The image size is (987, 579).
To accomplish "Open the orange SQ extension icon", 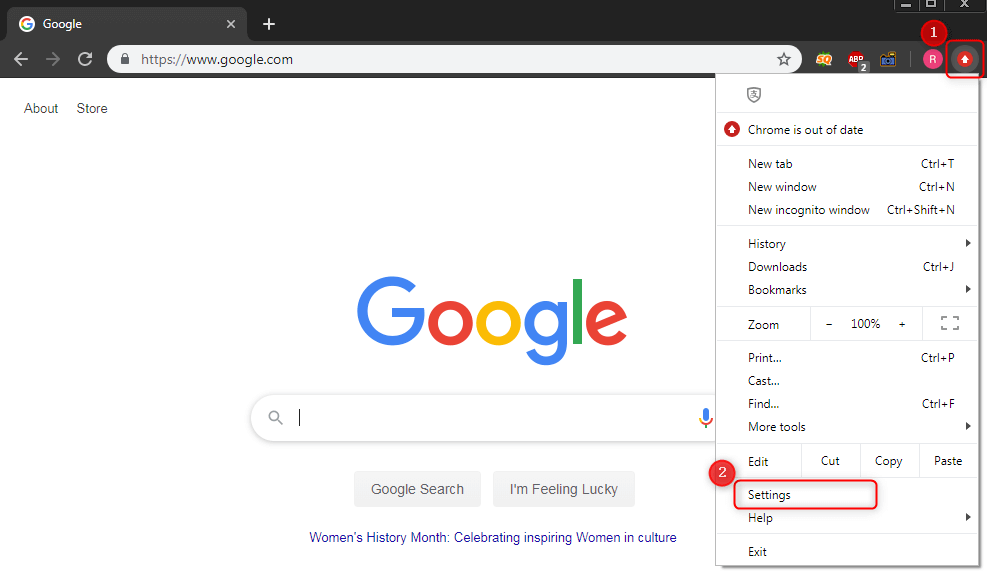I will 823,60.
